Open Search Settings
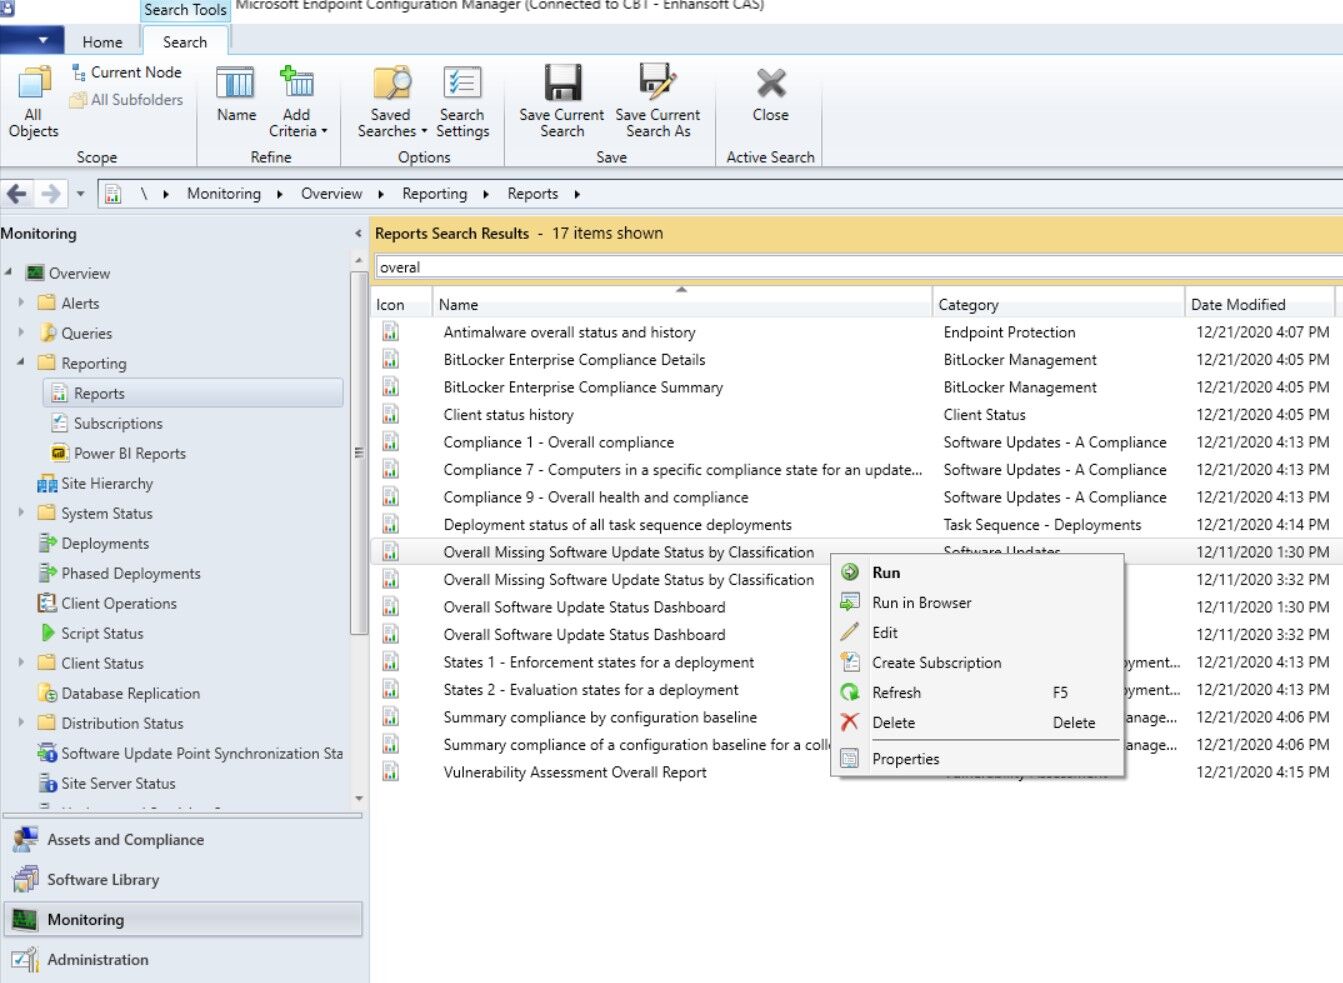Viewport: 1343px width, 983px height. click(x=462, y=98)
